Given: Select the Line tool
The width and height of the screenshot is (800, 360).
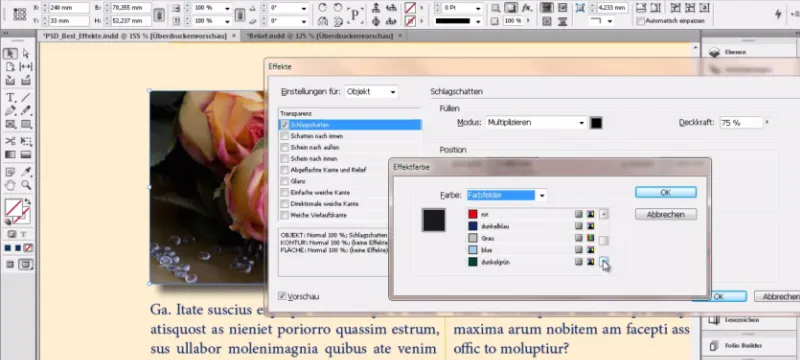Looking at the screenshot, I should coord(26,97).
